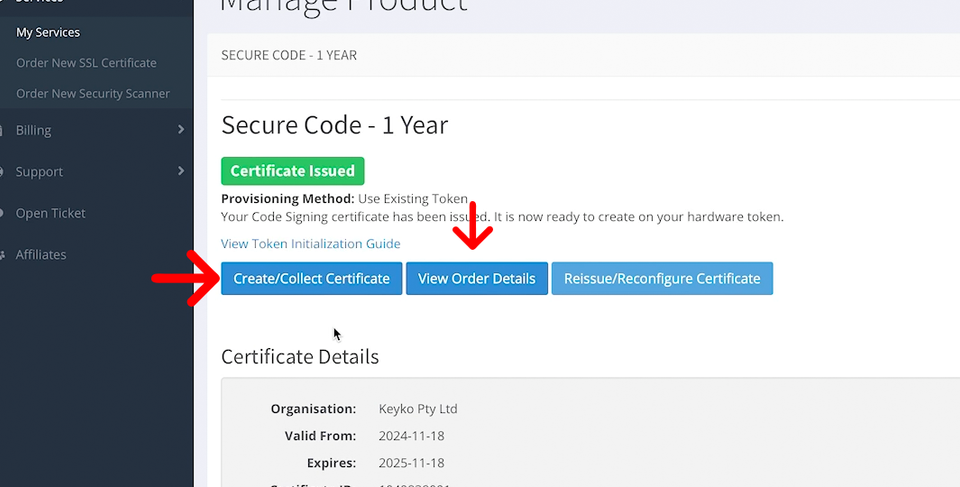
Task: Open the Support sidebar section
Action: pos(39,172)
